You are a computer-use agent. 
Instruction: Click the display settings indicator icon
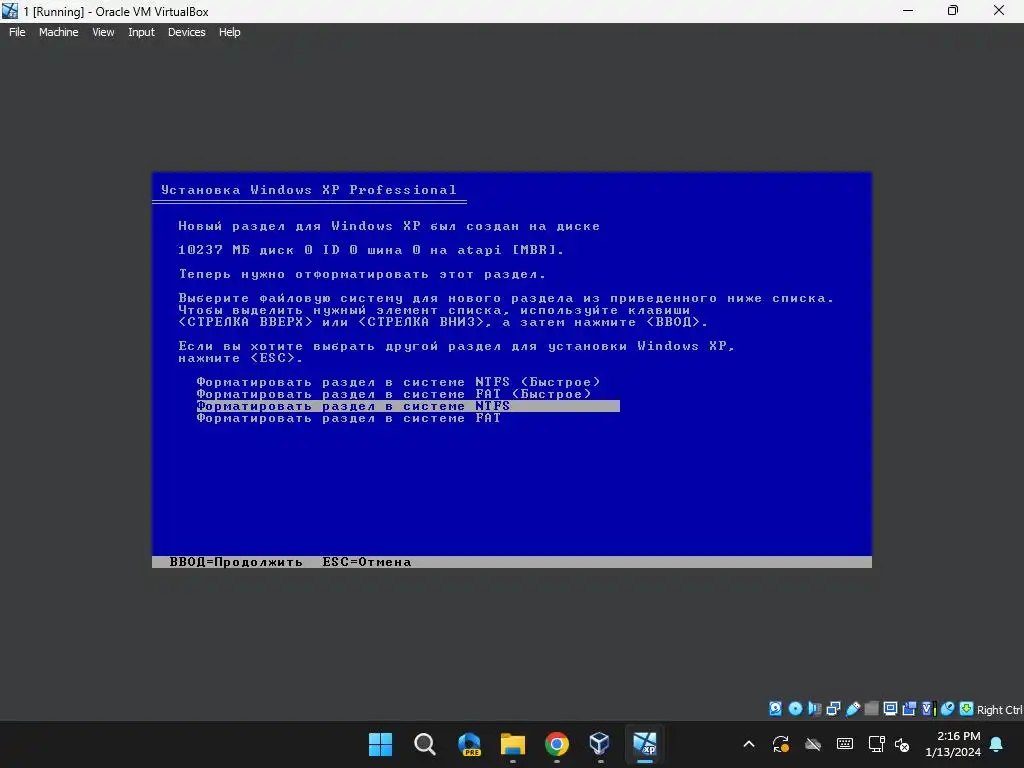point(890,709)
